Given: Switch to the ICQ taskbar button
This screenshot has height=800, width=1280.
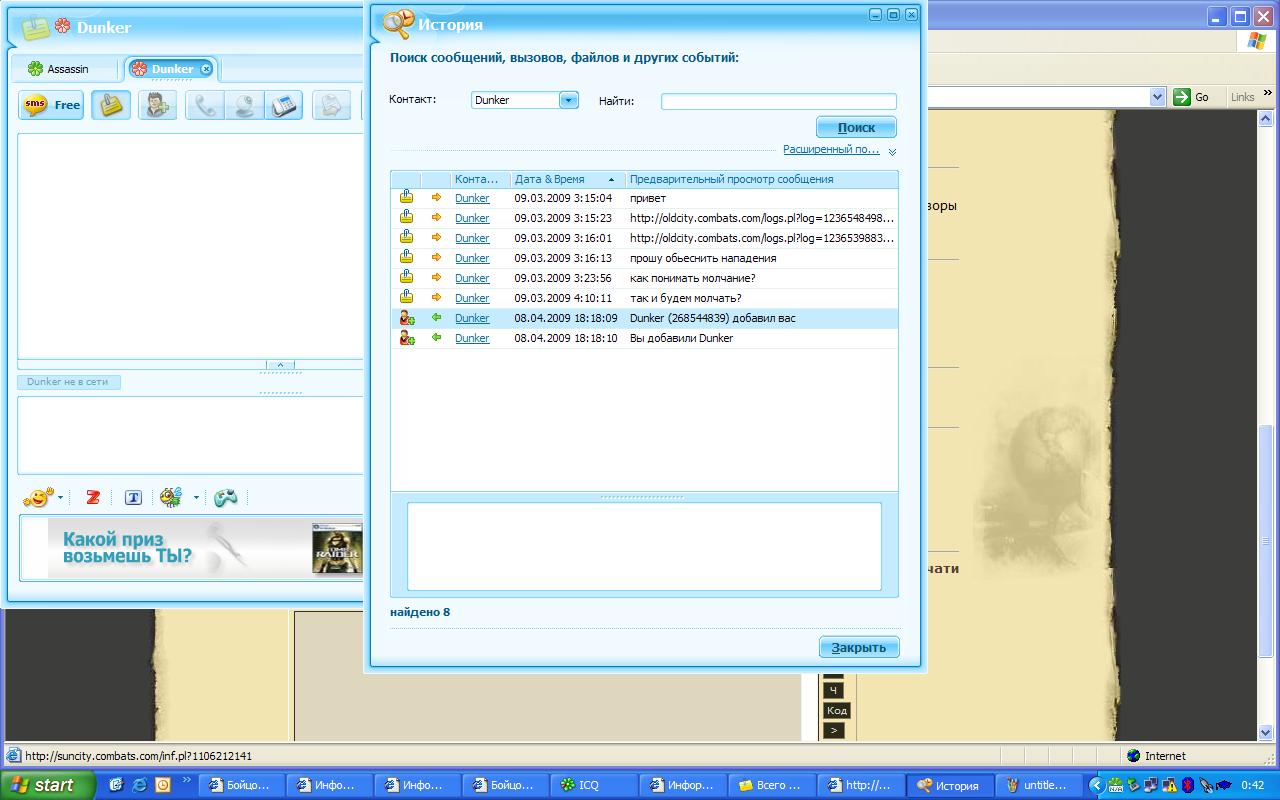Looking at the screenshot, I should [593, 785].
